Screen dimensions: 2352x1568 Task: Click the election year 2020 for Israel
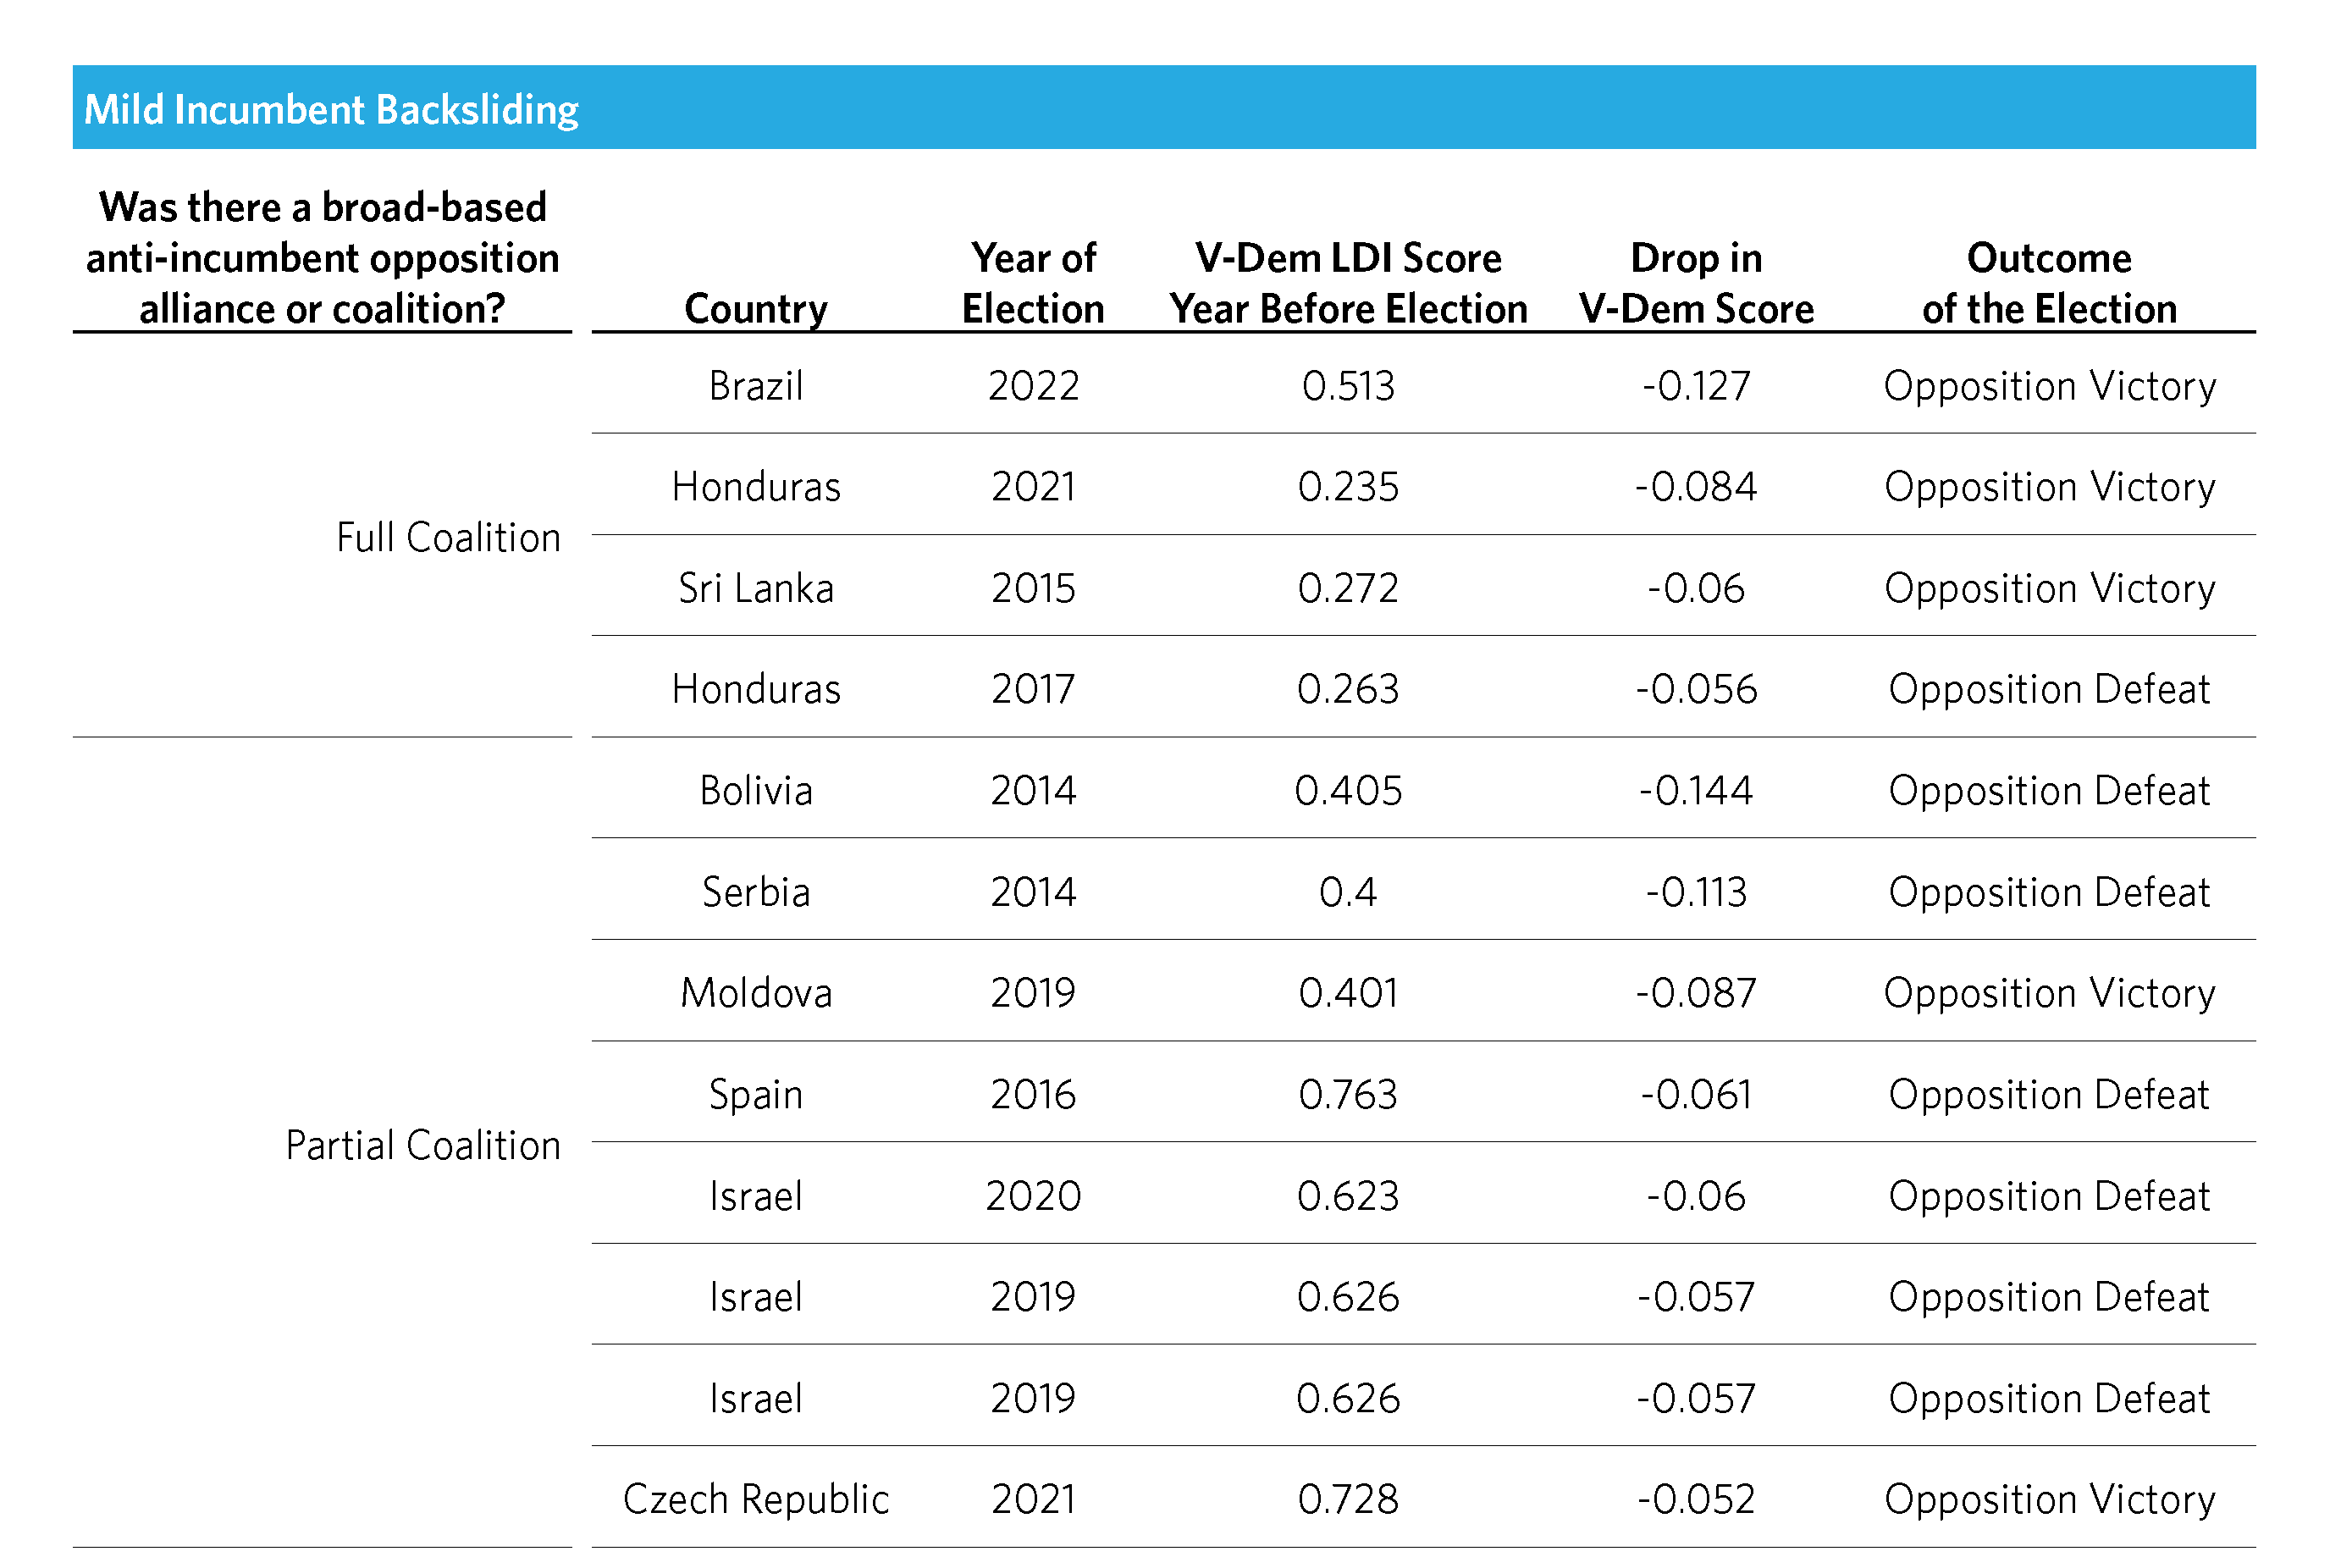point(1033,1196)
